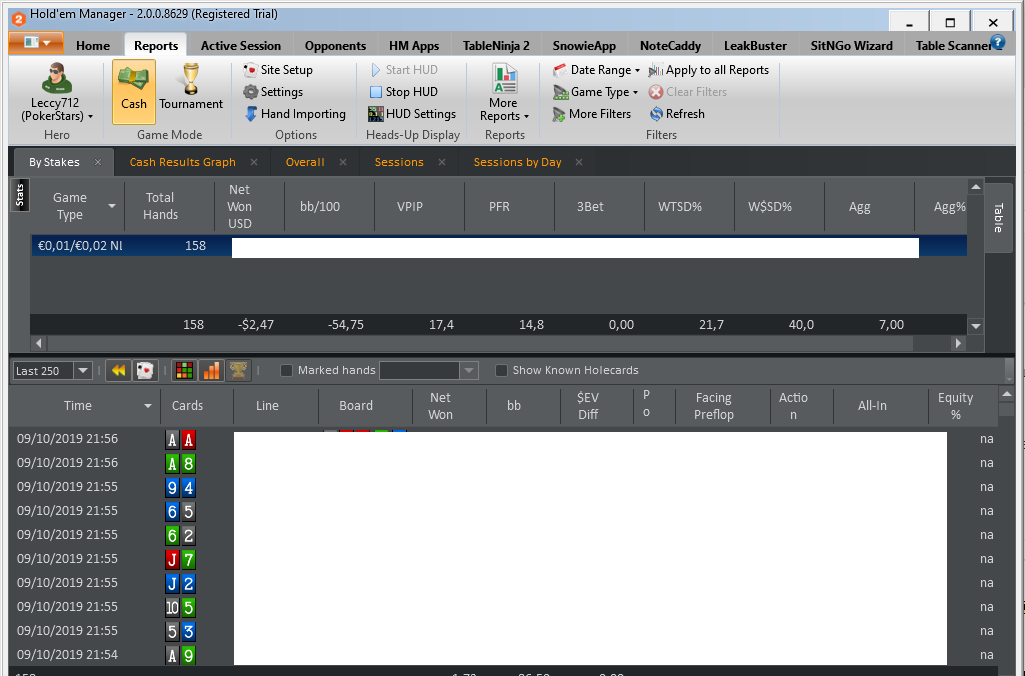The width and height of the screenshot is (1025, 676).
Task: Sort by the Board column header
Action: 356,406
